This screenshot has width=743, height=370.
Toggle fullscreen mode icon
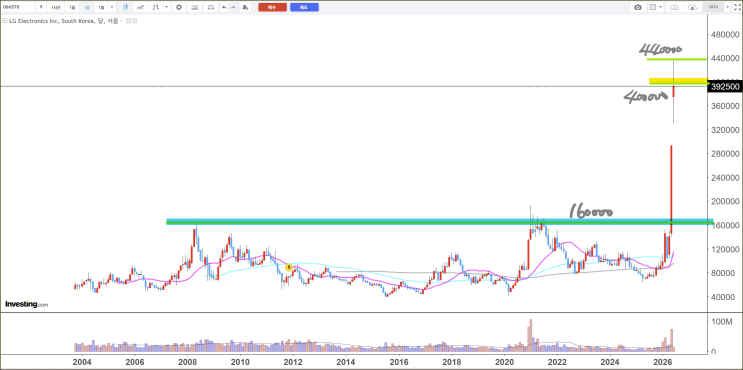(x=737, y=7)
